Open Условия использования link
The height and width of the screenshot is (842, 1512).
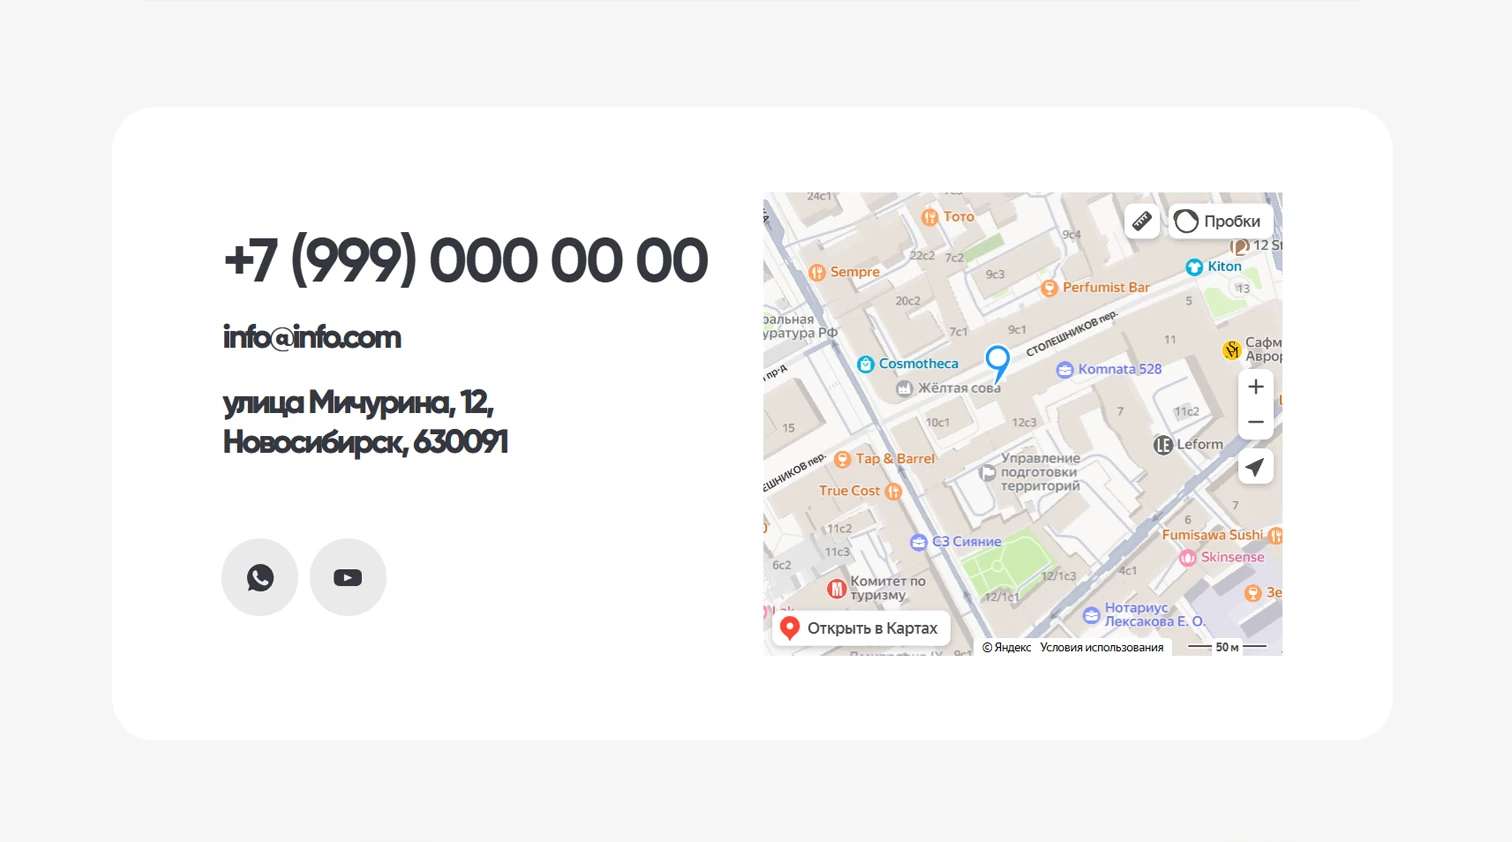point(1101,647)
